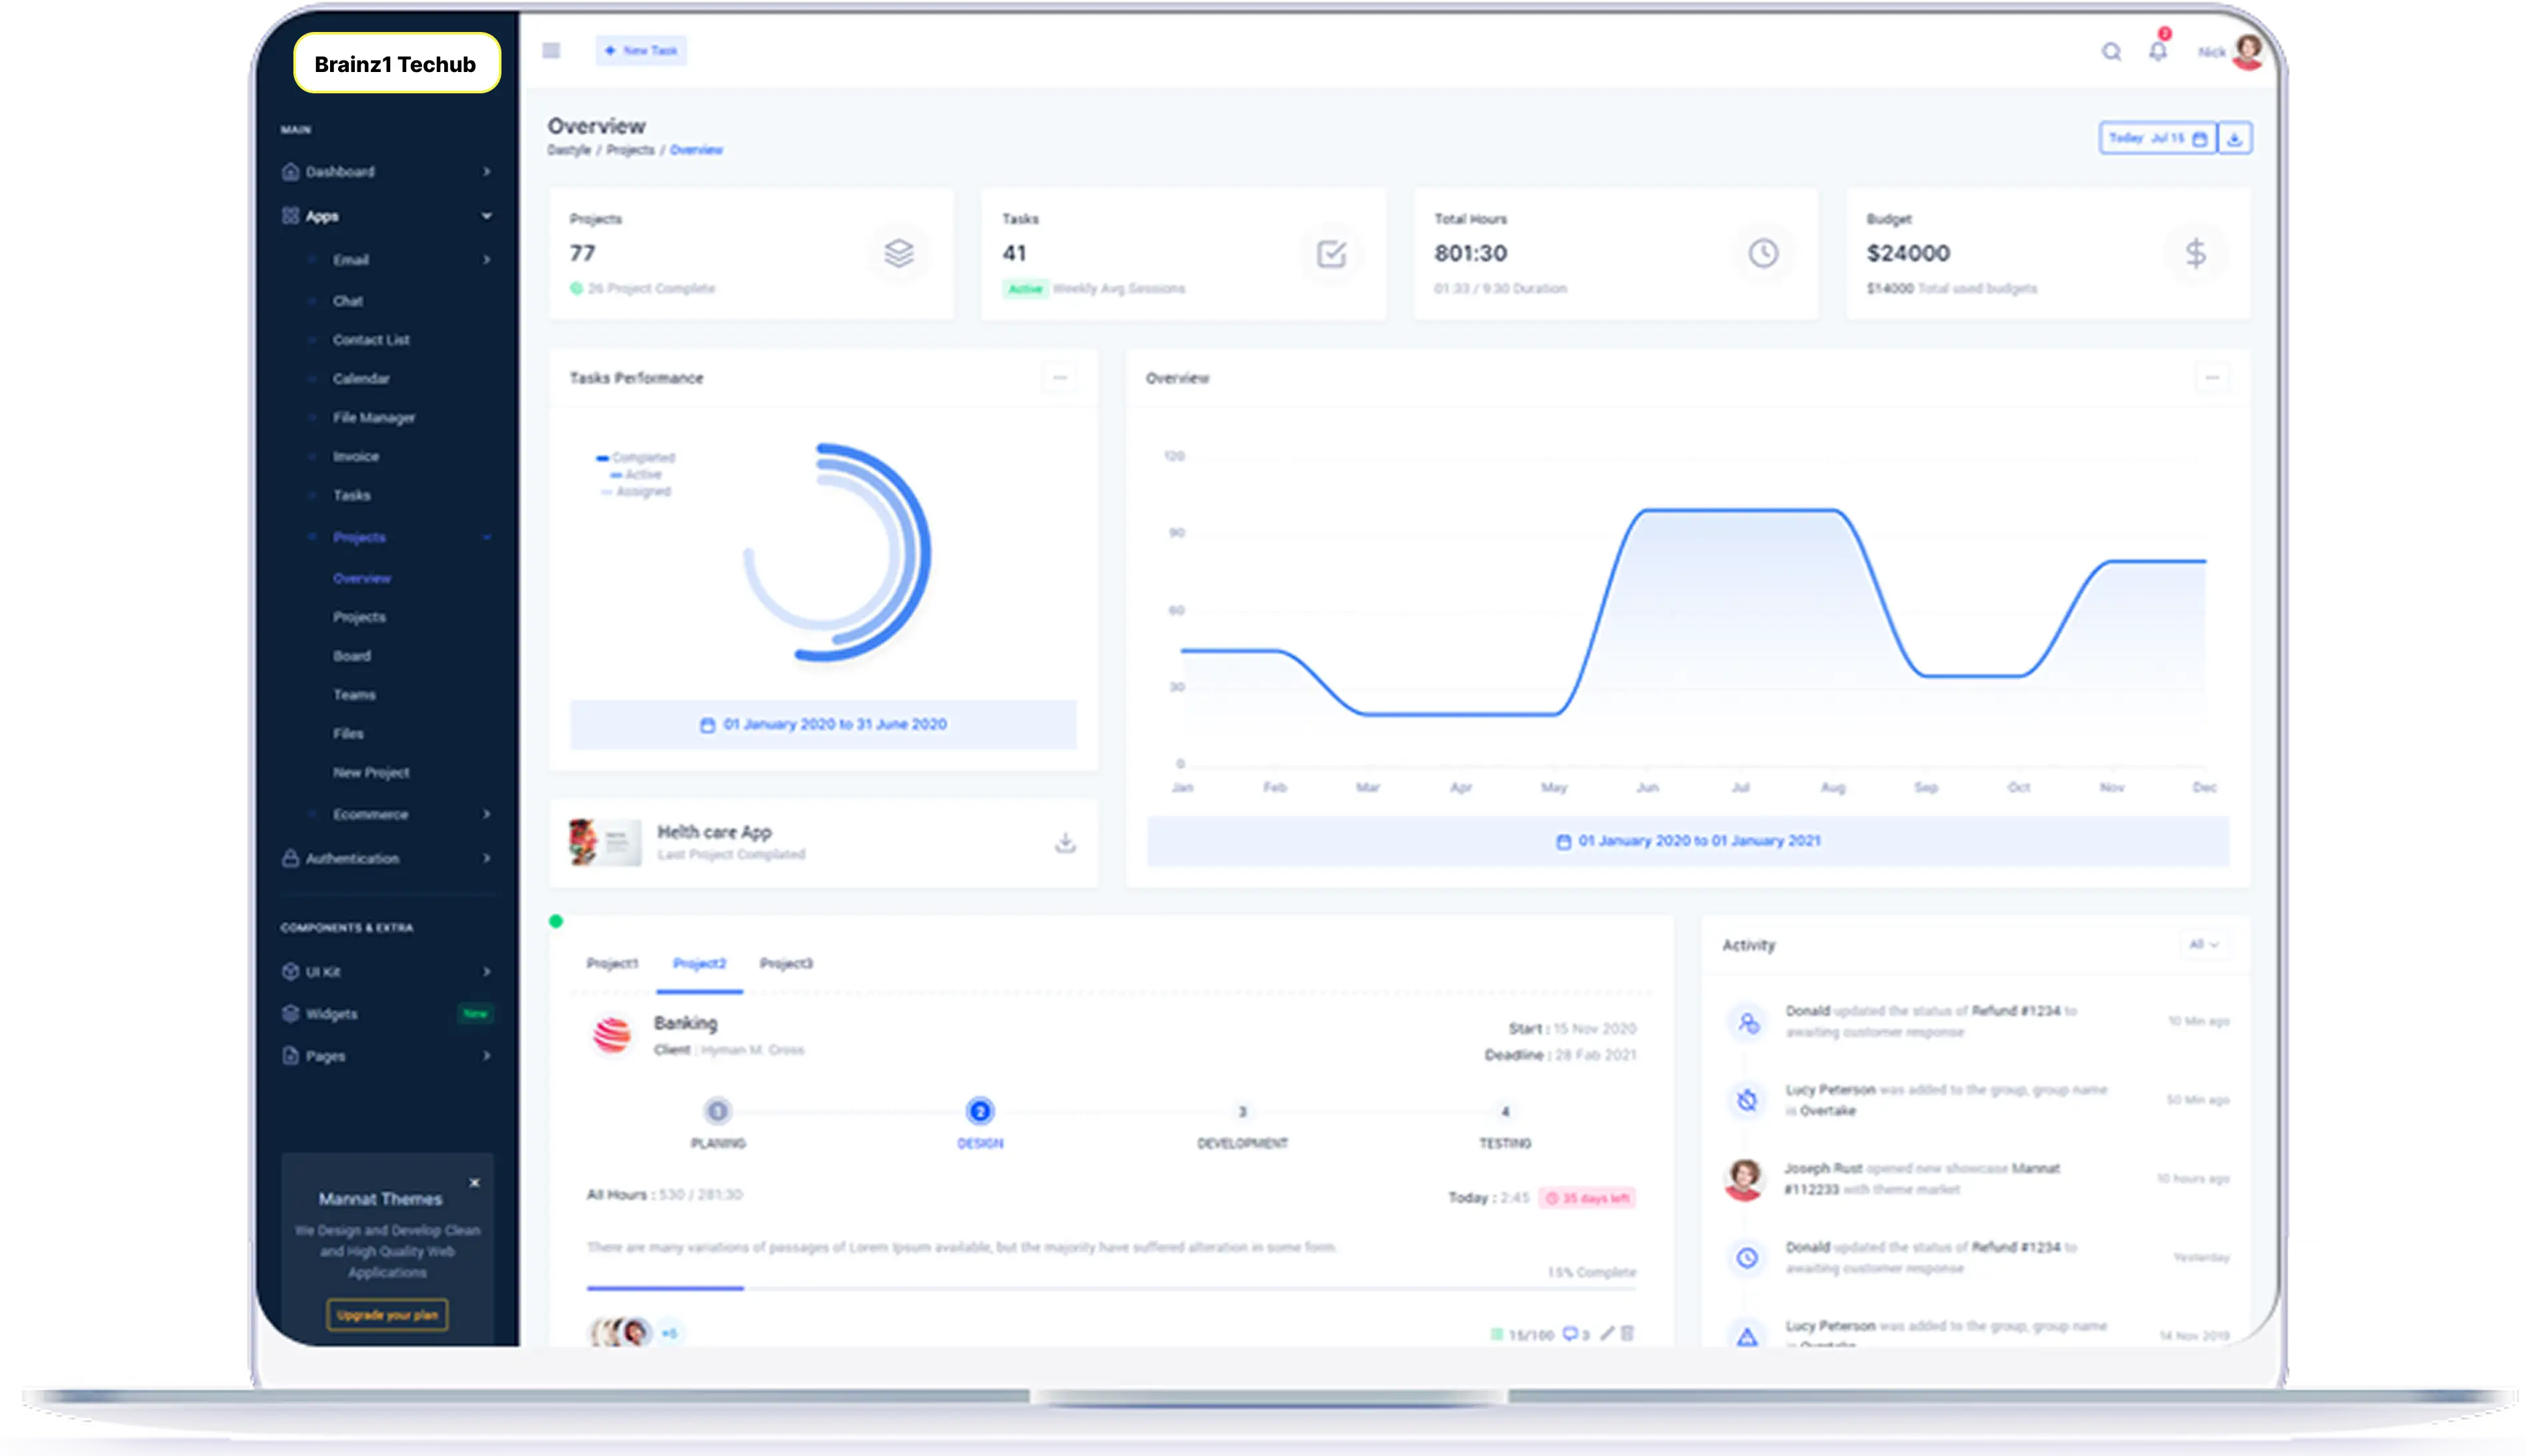Click the delete trash icon below project progress
The width and height of the screenshot is (2526, 1456).
tap(1627, 1333)
